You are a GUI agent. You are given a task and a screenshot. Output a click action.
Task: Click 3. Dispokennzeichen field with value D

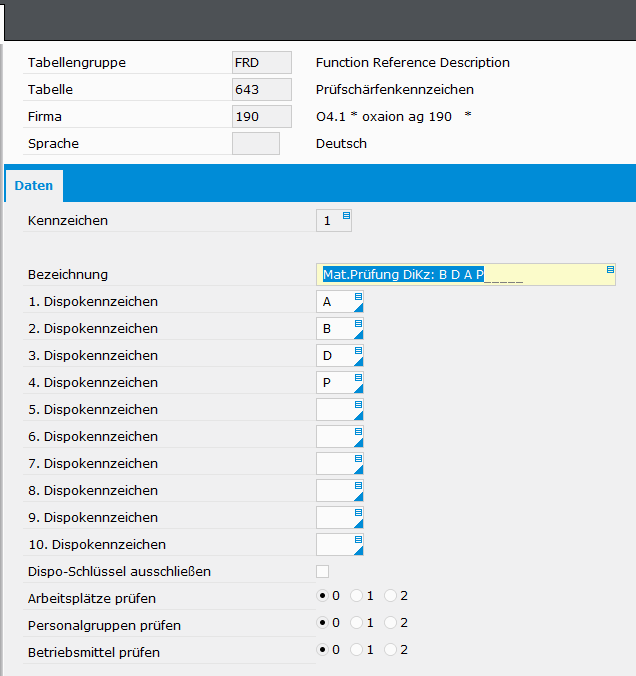(x=340, y=356)
